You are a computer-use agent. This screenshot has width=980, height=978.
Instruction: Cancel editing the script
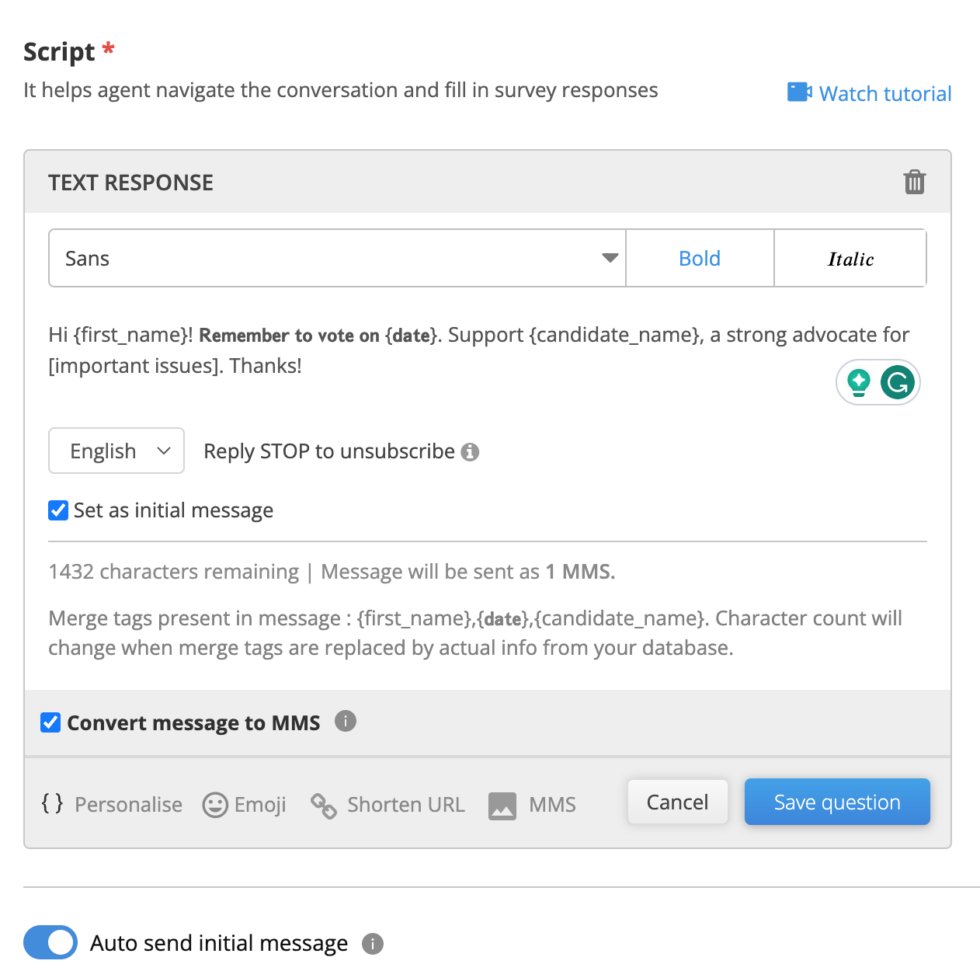[678, 801]
